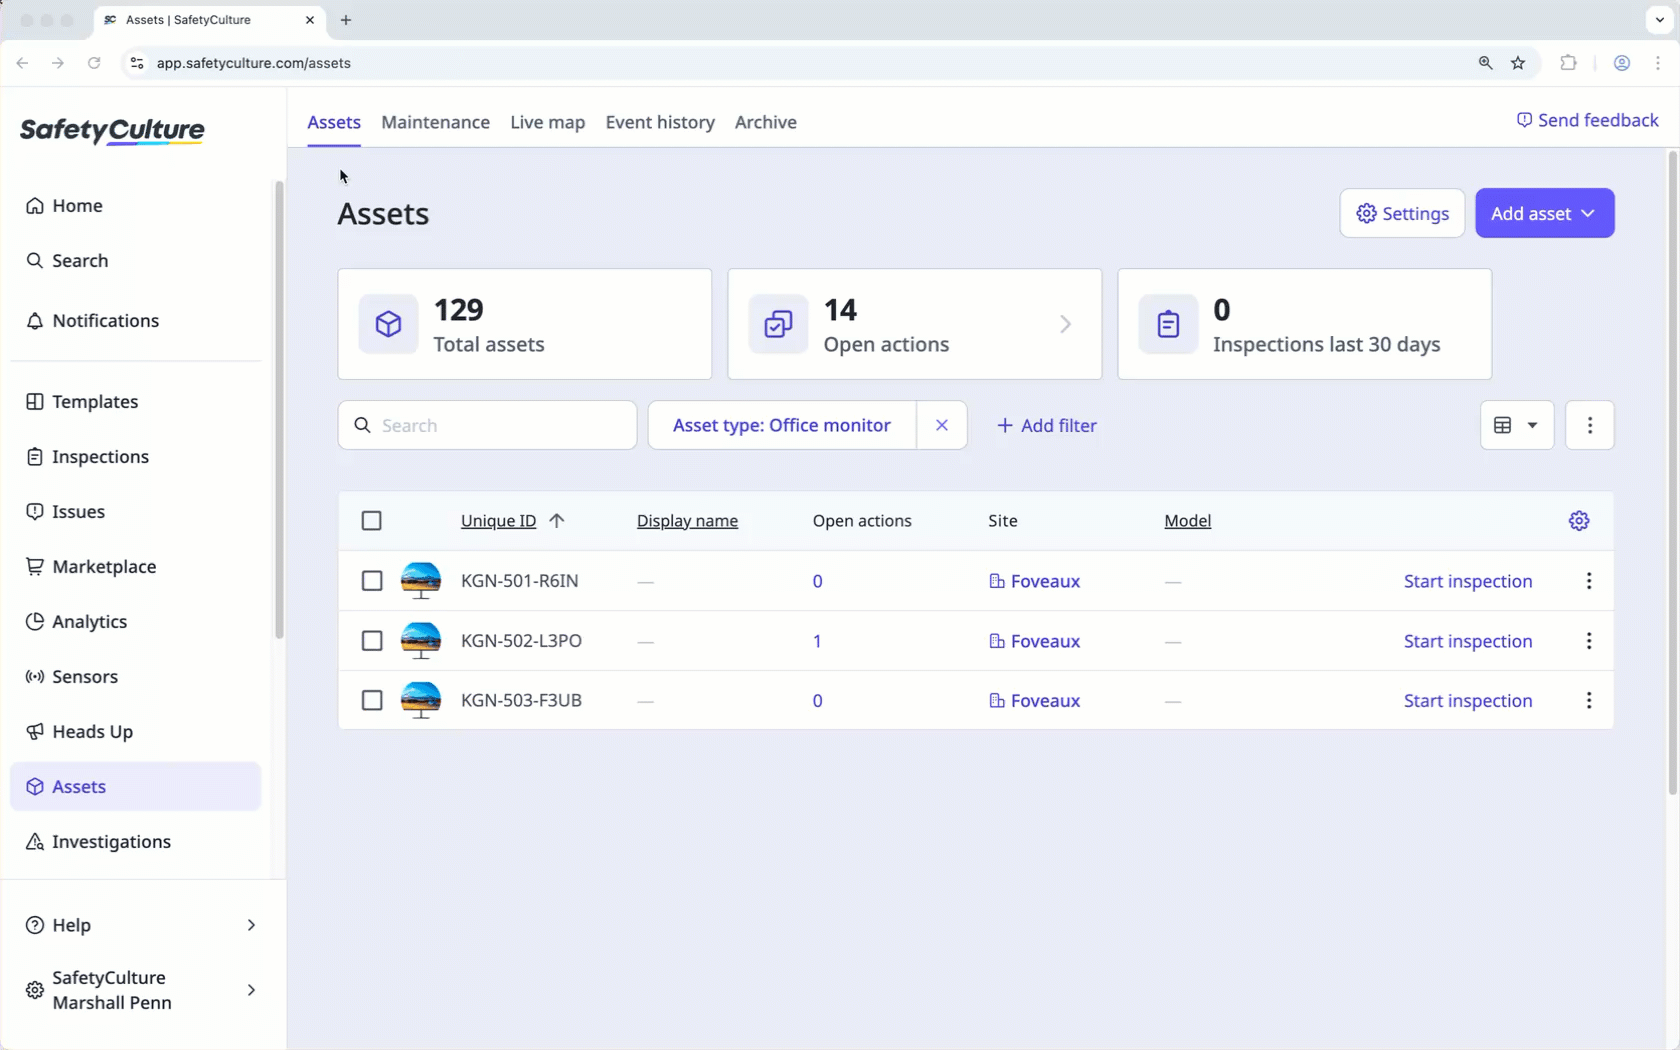Open the table view switcher dropdown
Viewport: 1680px width, 1050px height.
(1517, 425)
